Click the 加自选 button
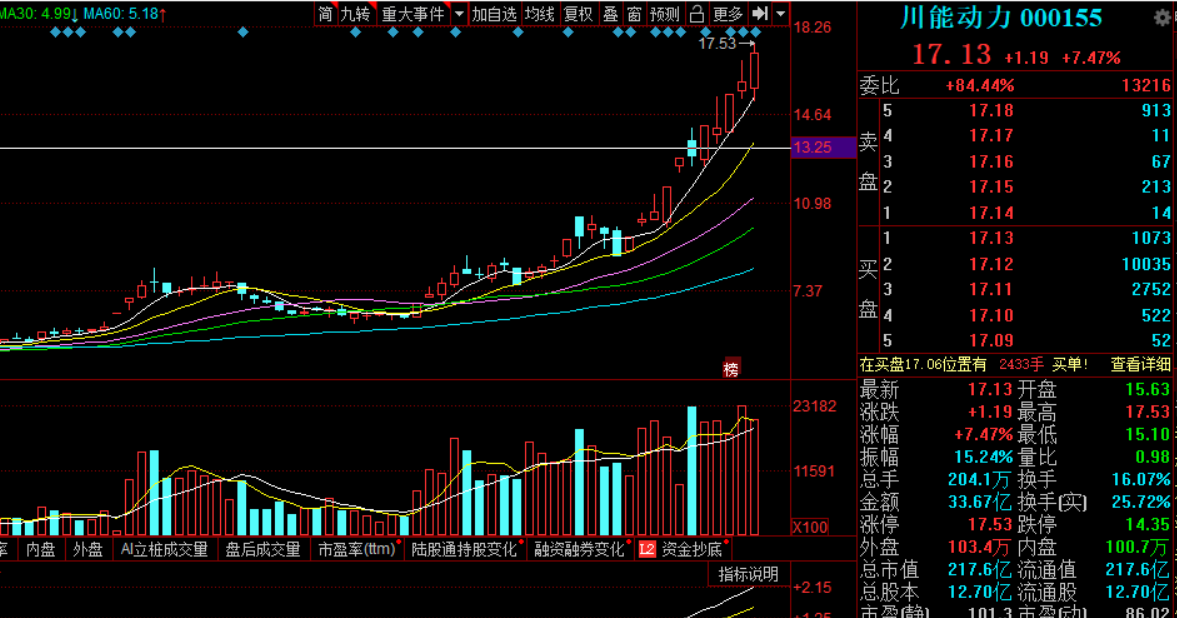The image size is (1177, 618). [495, 14]
